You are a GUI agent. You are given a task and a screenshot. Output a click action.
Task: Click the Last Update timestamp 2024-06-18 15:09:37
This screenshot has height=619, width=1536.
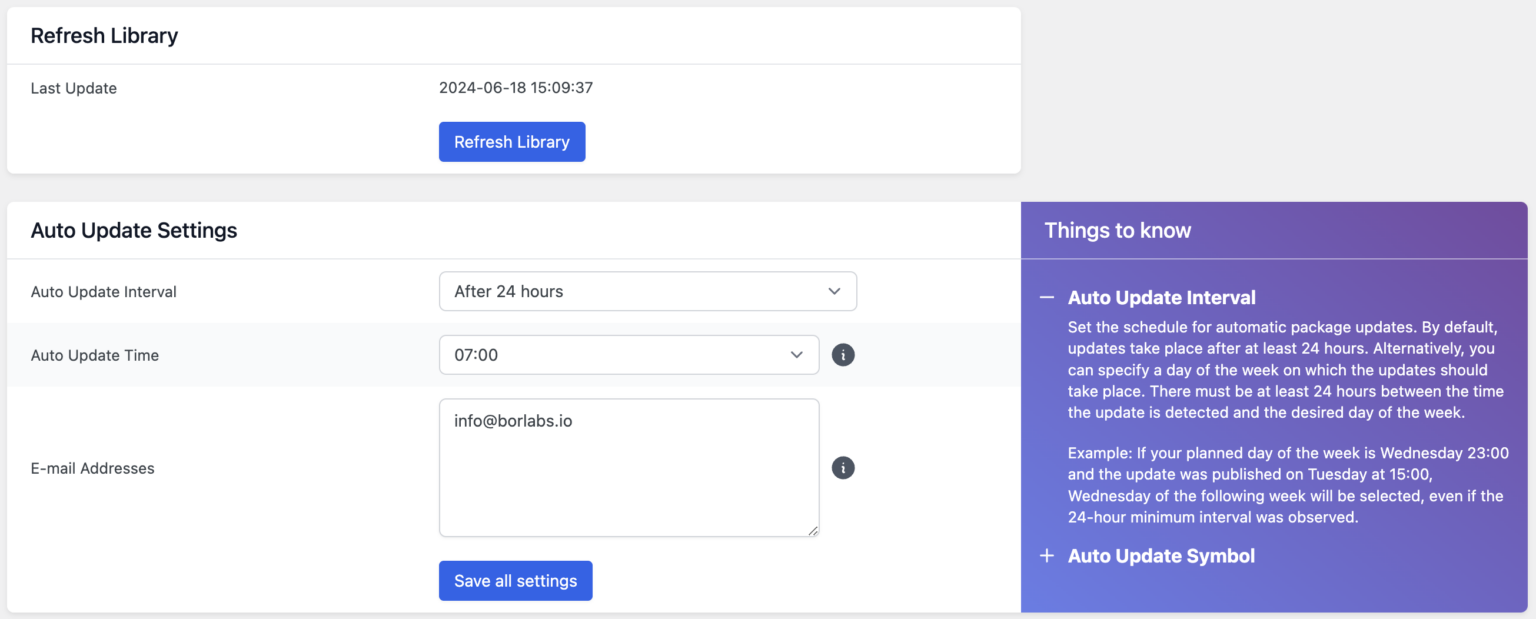click(516, 88)
